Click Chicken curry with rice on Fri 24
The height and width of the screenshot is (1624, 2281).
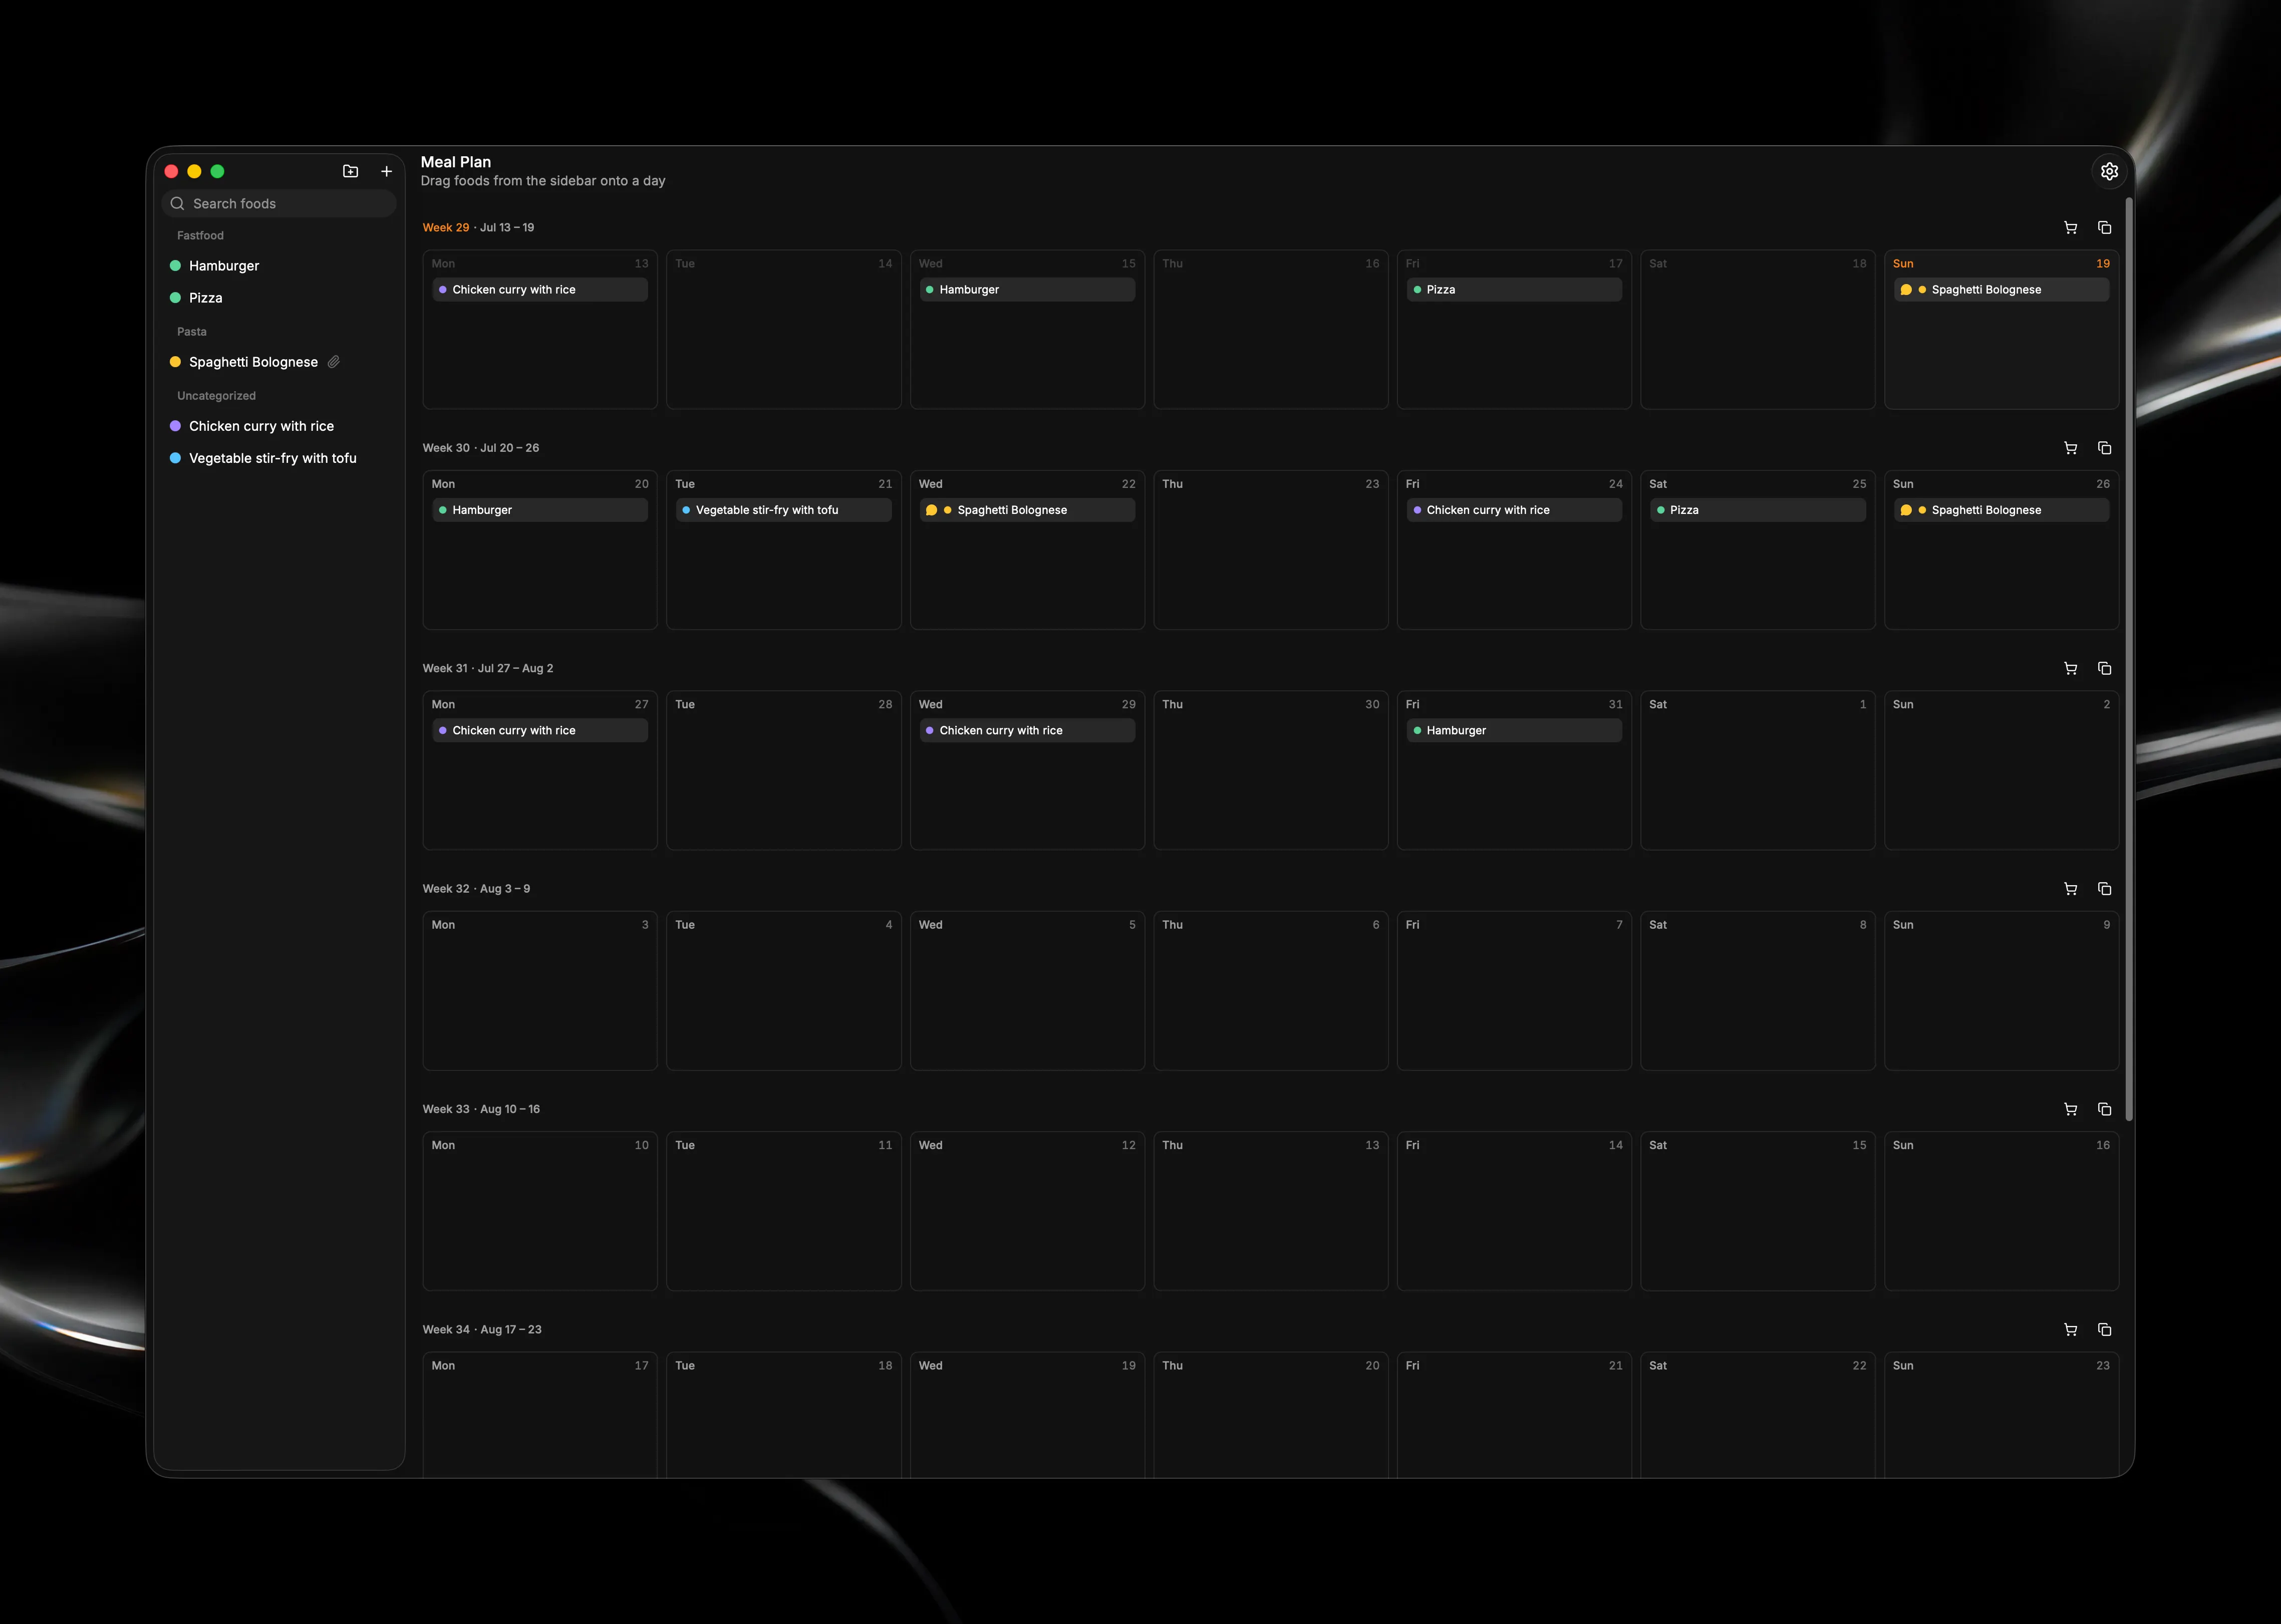coord(1514,510)
